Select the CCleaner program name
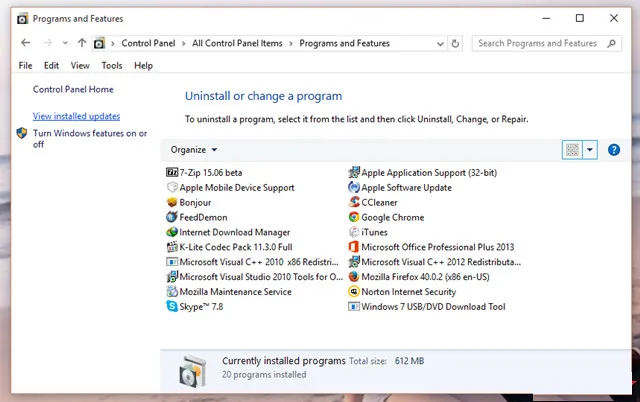 (x=379, y=202)
